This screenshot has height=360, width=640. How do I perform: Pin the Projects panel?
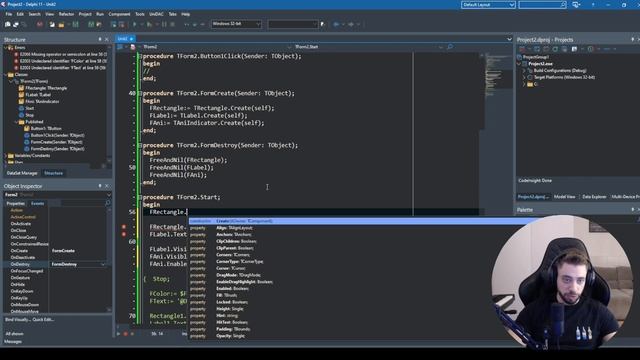(x=633, y=39)
